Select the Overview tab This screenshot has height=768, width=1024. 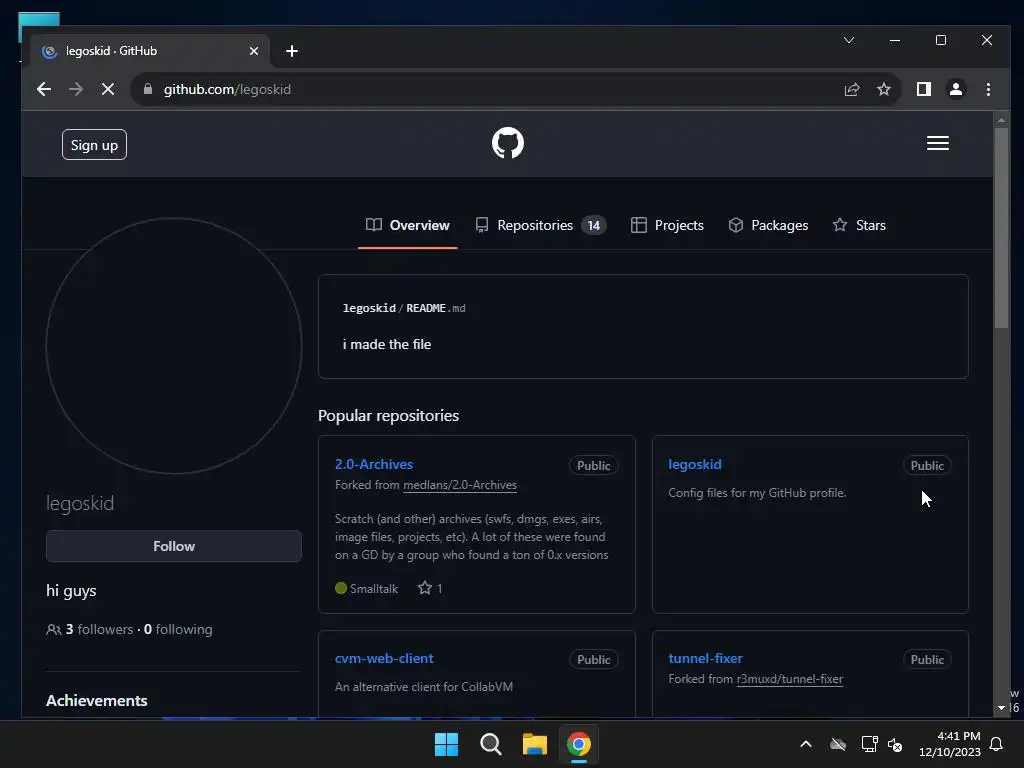click(x=408, y=225)
